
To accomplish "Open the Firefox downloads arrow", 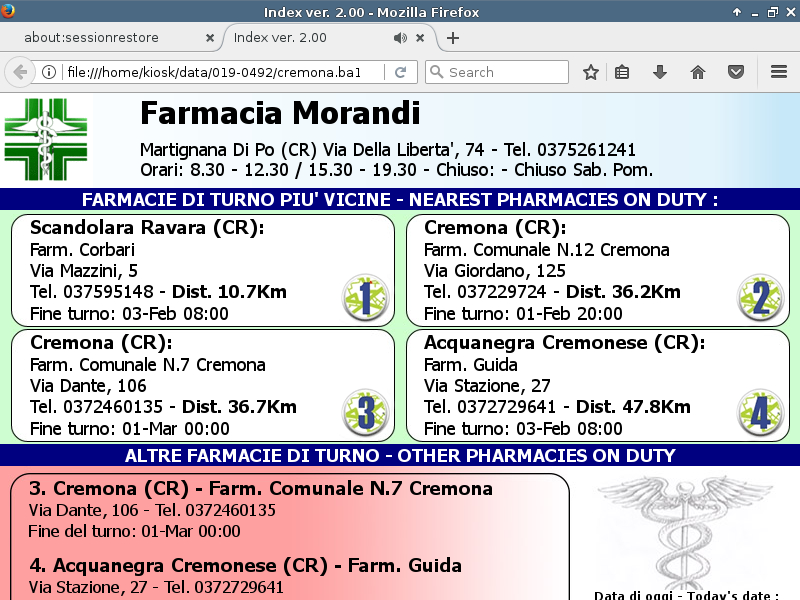I will [x=659, y=72].
